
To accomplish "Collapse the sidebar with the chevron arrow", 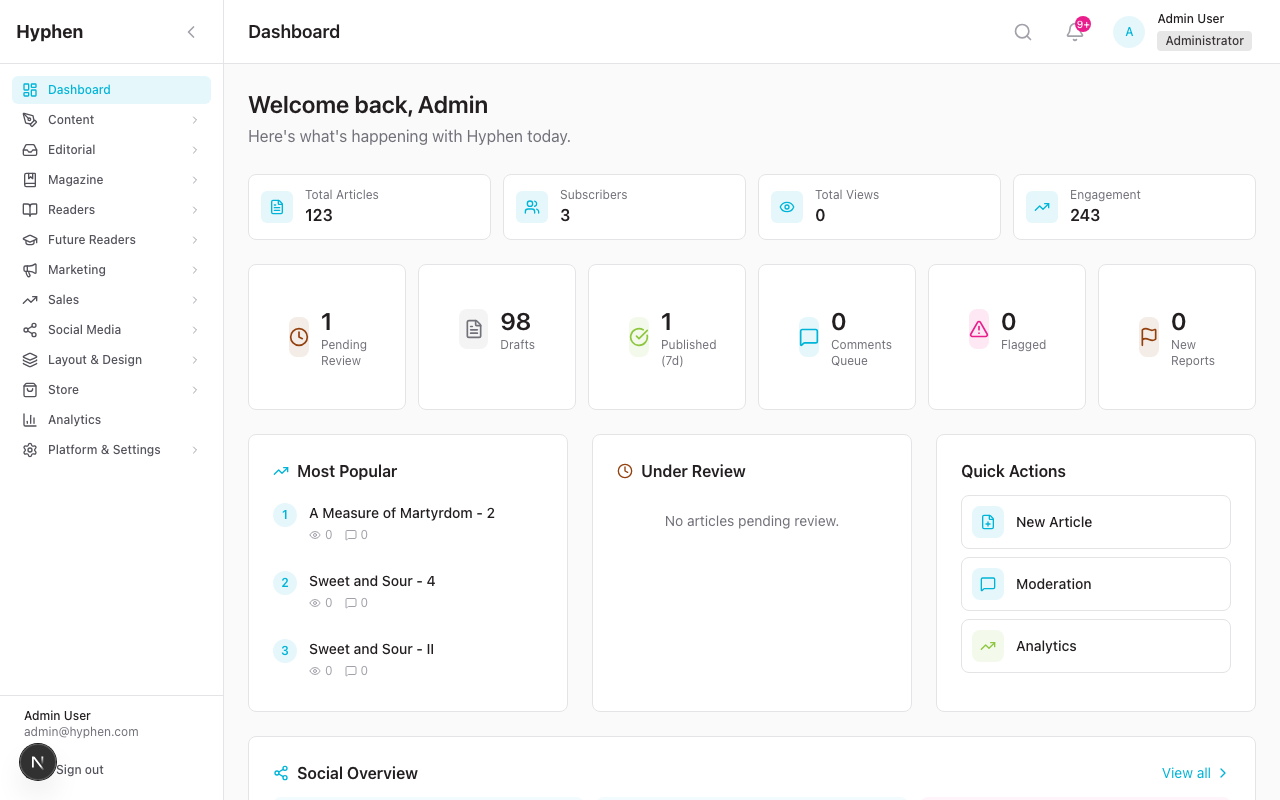I will (191, 31).
